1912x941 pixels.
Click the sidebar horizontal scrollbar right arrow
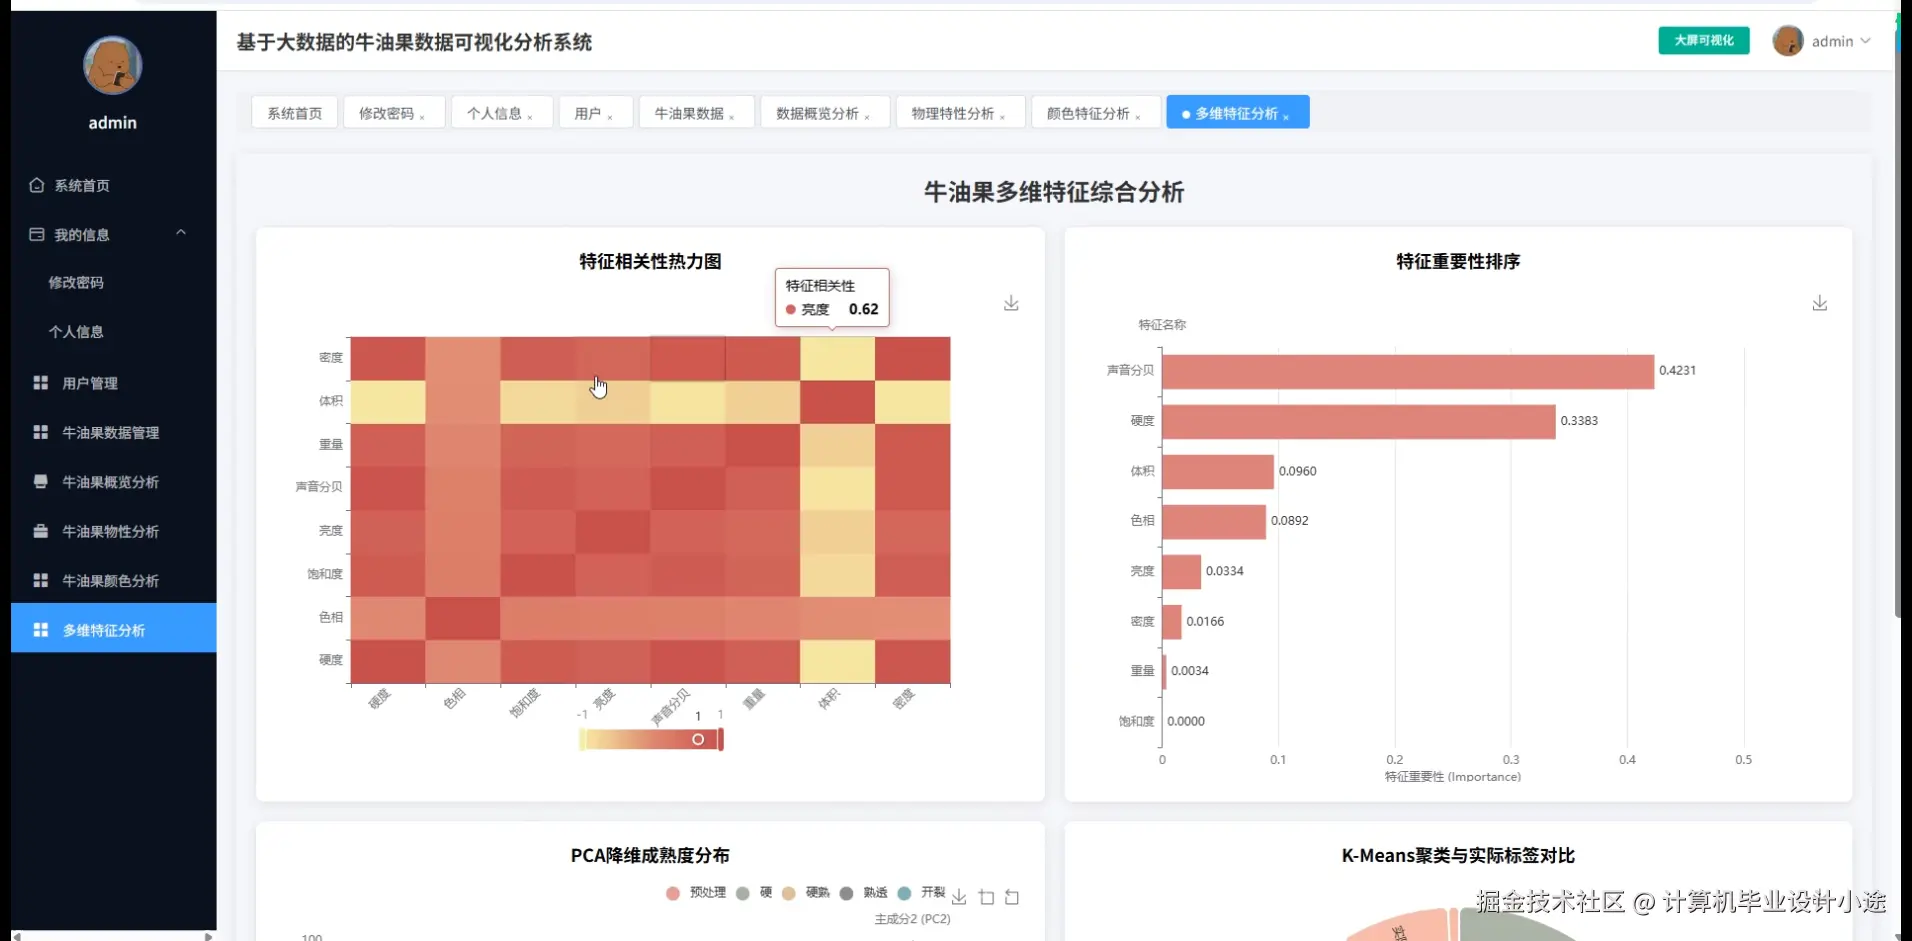[208, 936]
